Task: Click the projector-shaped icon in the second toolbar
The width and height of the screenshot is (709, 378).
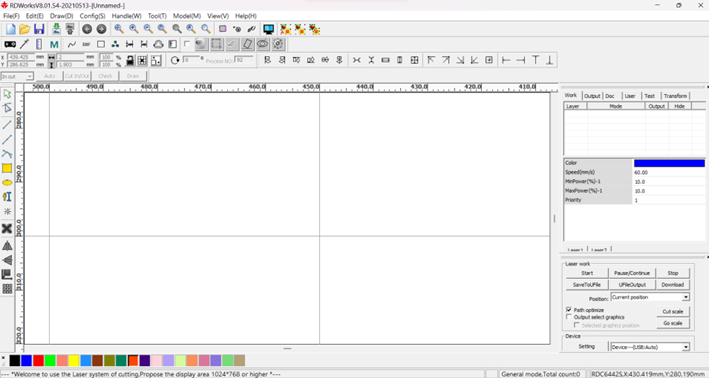Action: coord(10,44)
